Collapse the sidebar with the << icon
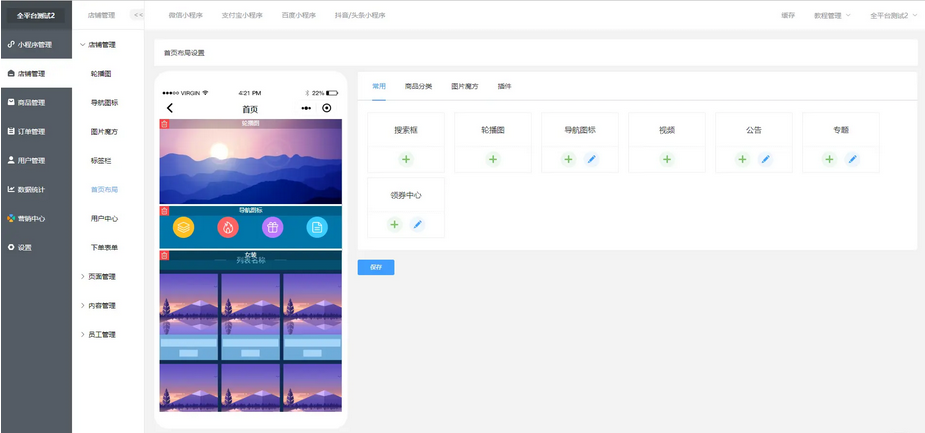This screenshot has height=433, width=925. (x=138, y=15)
